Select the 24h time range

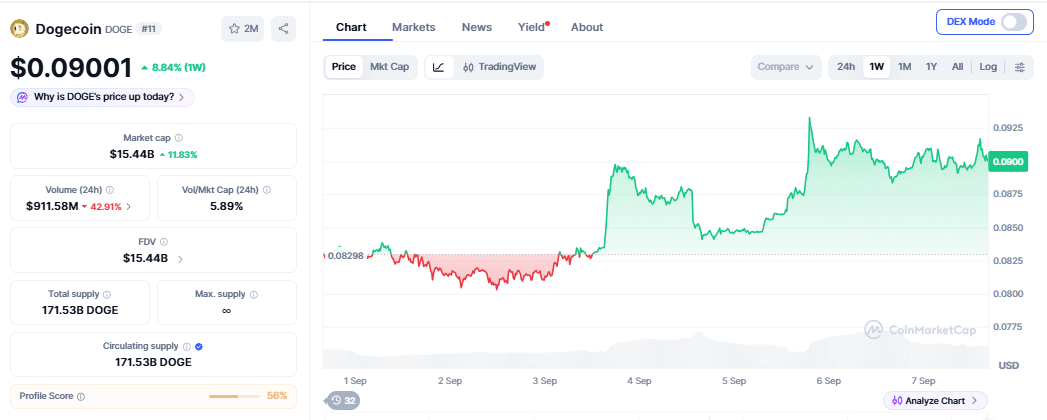coord(846,67)
